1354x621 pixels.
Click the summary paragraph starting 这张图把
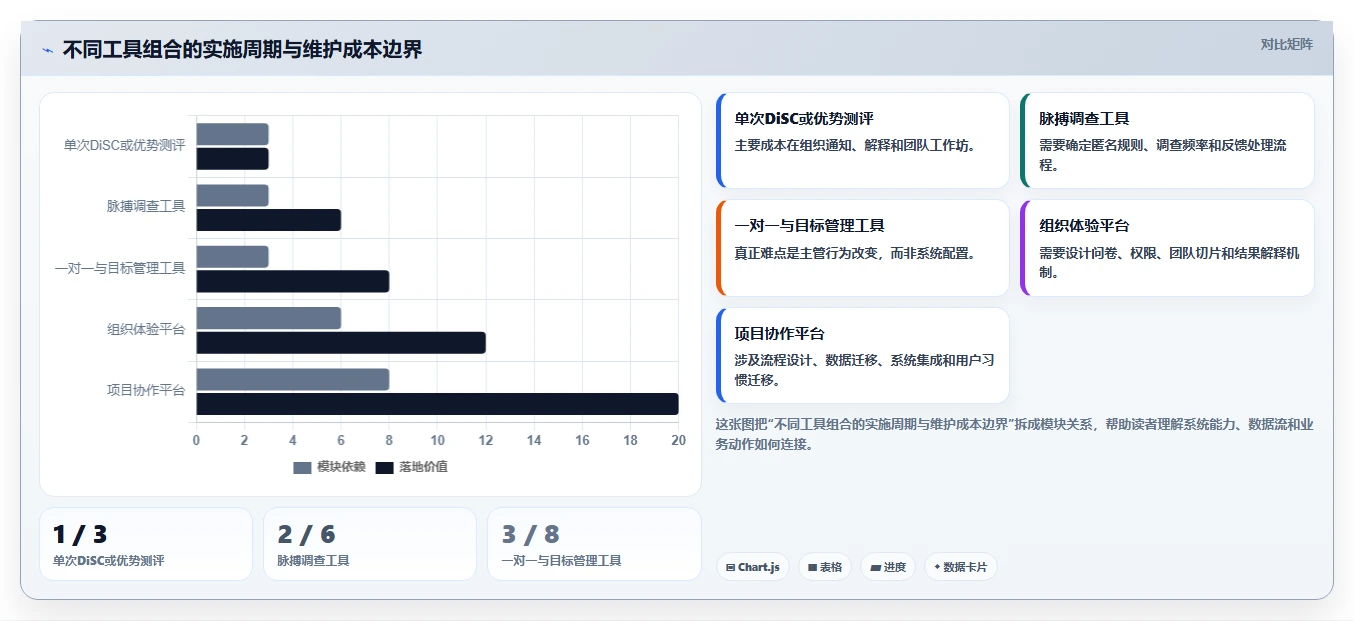pos(1014,434)
